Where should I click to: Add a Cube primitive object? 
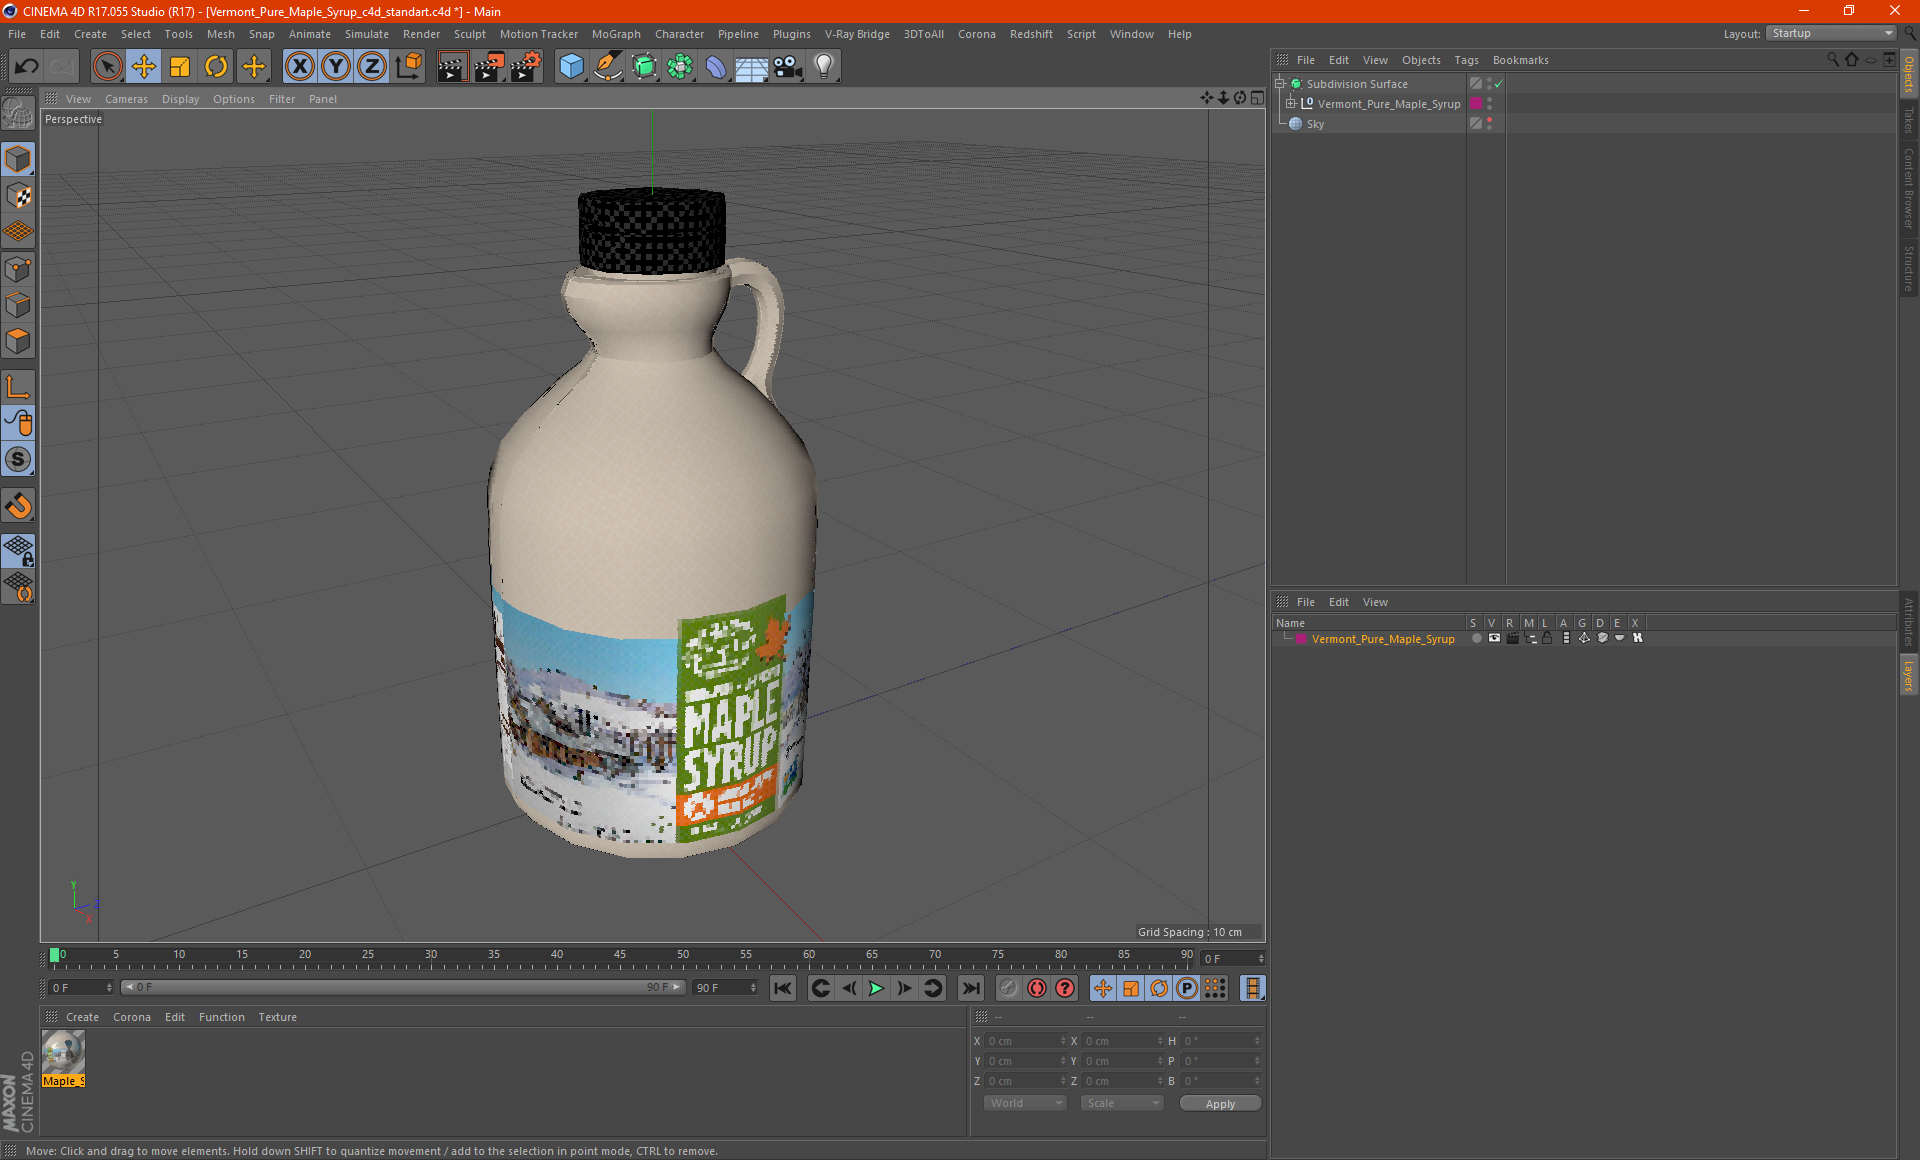[x=571, y=67]
